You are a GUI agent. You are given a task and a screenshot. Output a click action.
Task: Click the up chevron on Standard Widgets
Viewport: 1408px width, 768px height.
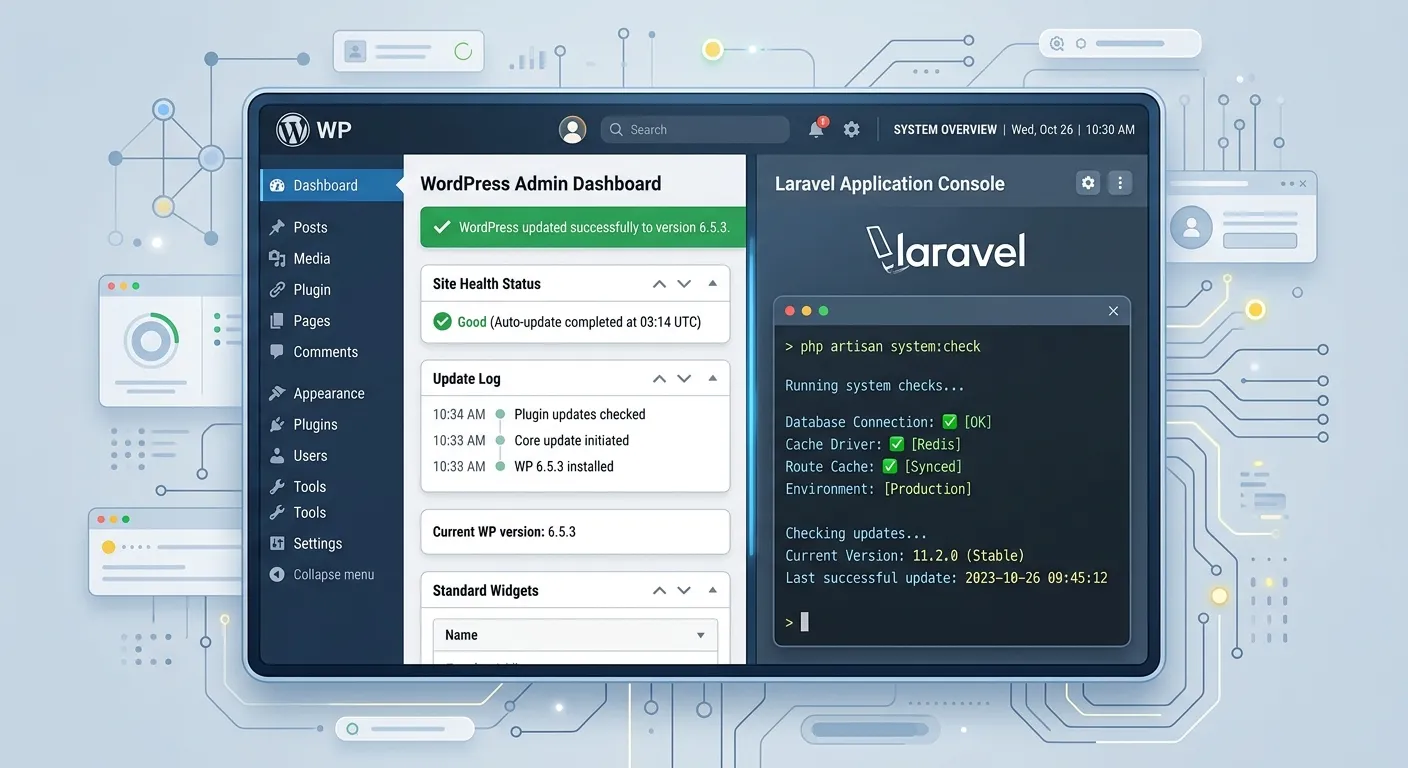click(x=659, y=591)
